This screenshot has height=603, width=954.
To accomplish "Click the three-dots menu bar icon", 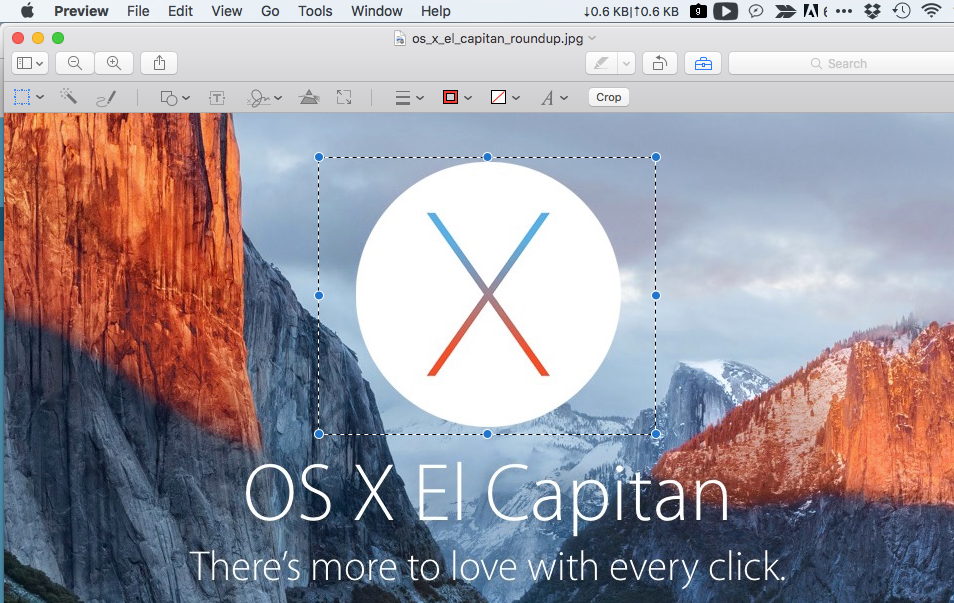I will pyautogui.click(x=844, y=11).
